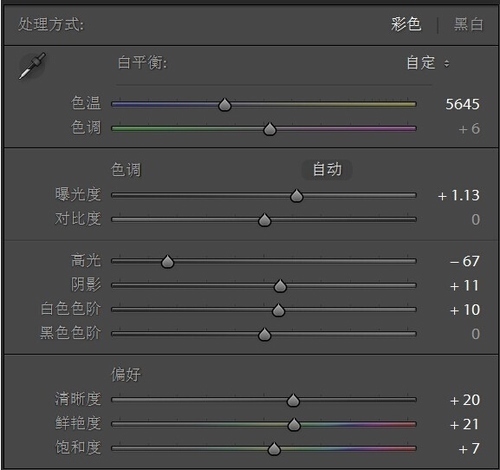Click the 黑色色阶 value 0

(x=476, y=334)
